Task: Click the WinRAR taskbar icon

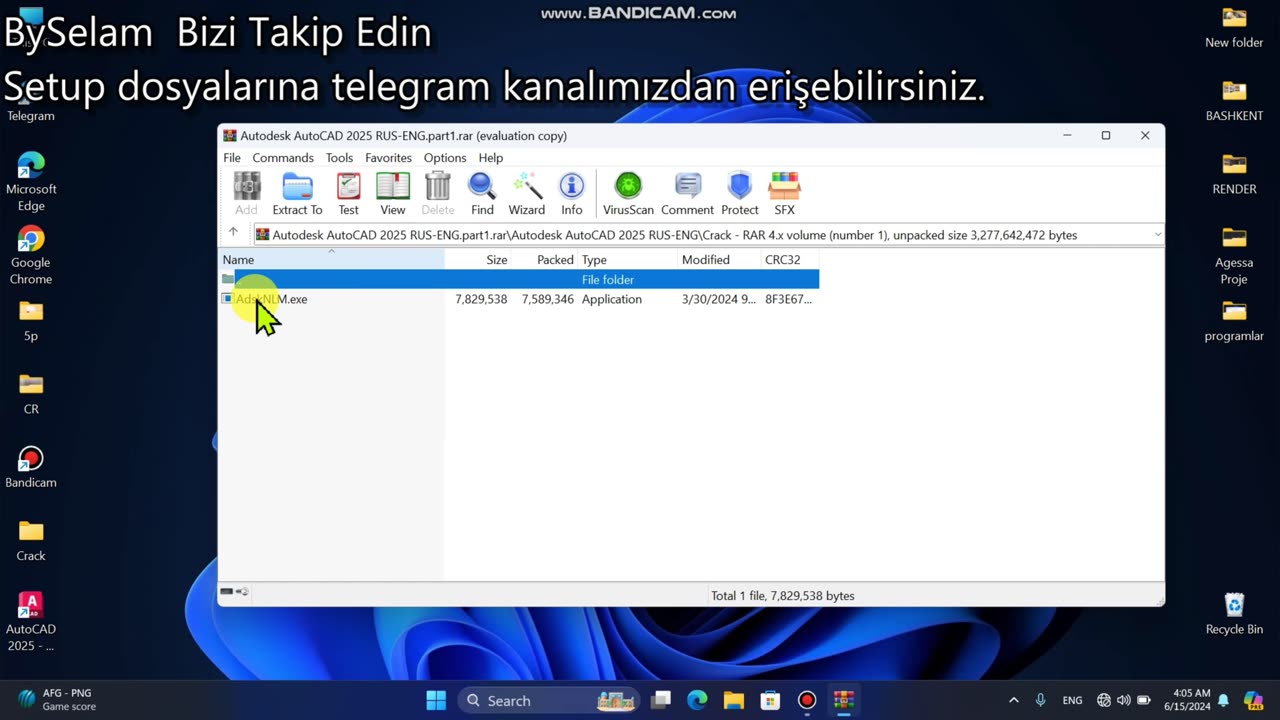Action: click(844, 700)
